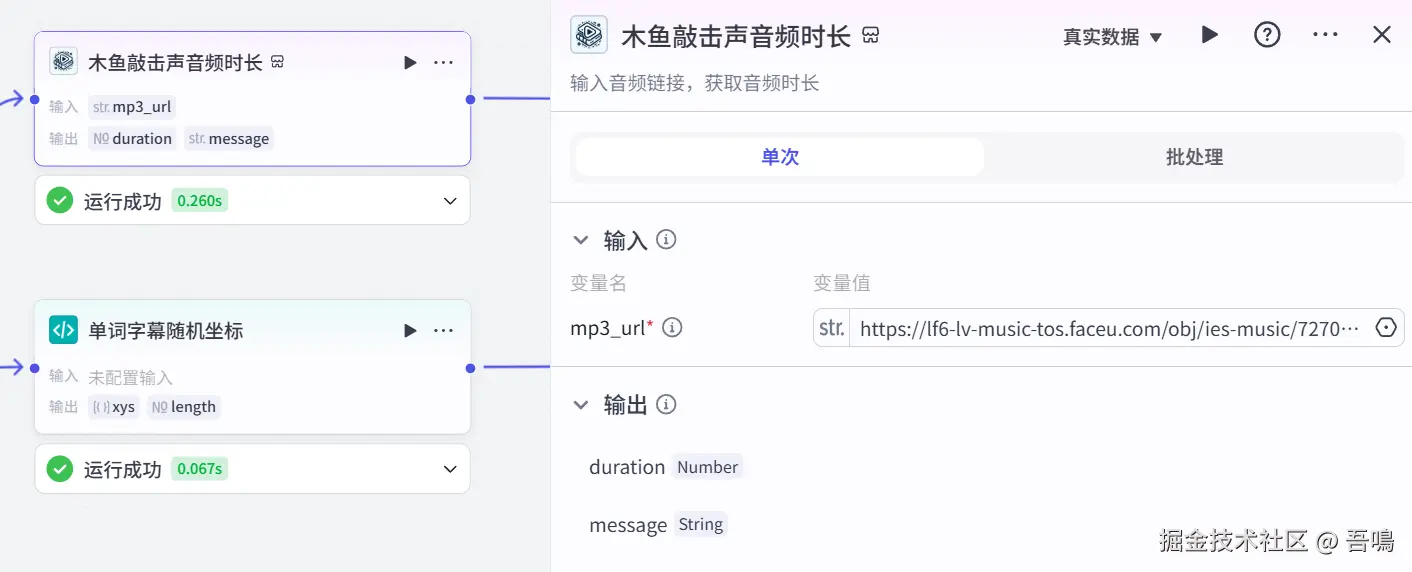Click the message output name in panel
This screenshot has width=1412, height=572.
click(628, 525)
